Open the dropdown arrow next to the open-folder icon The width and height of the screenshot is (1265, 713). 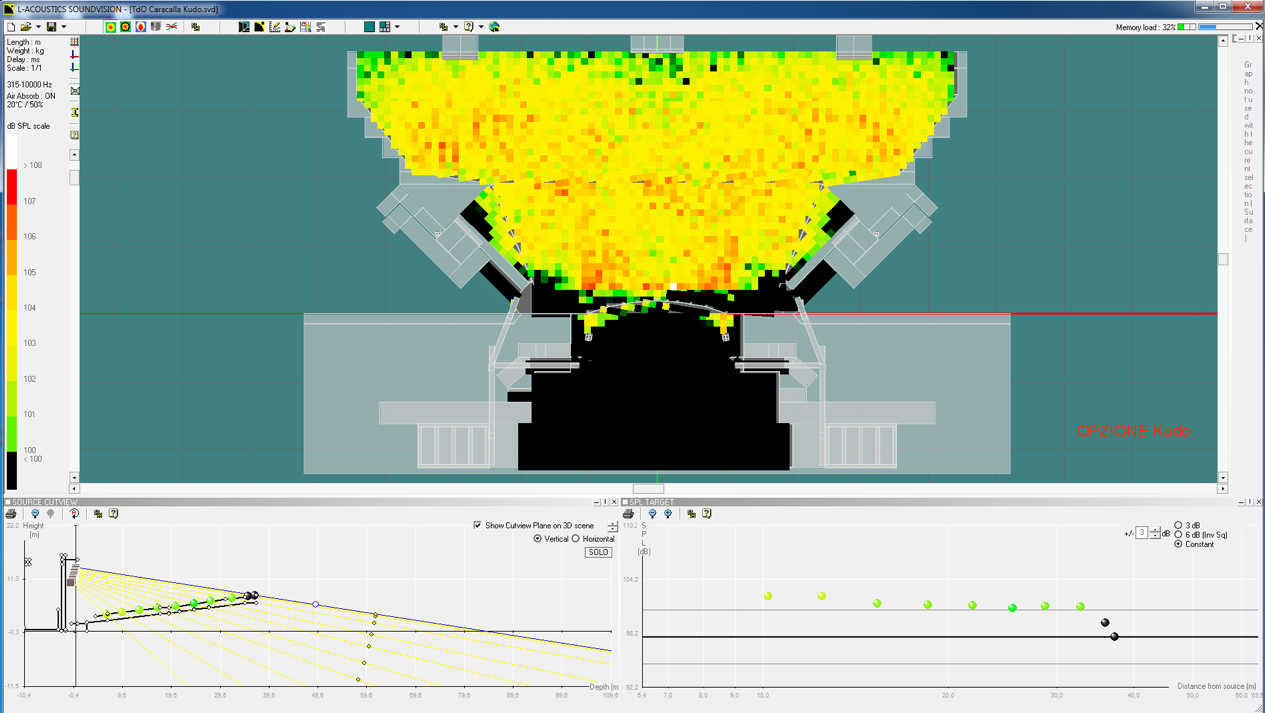click(x=39, y=27)
